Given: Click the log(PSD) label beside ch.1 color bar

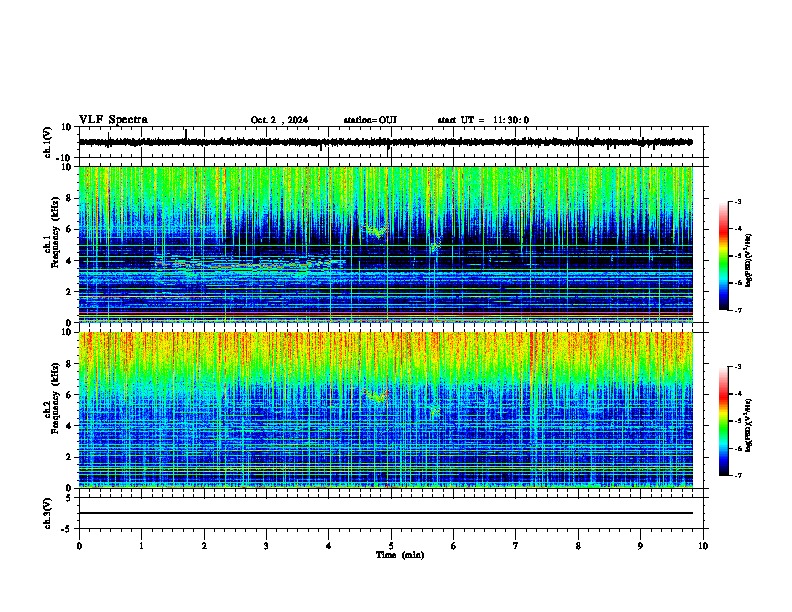Looking at the screenshot, I should 749,261.
